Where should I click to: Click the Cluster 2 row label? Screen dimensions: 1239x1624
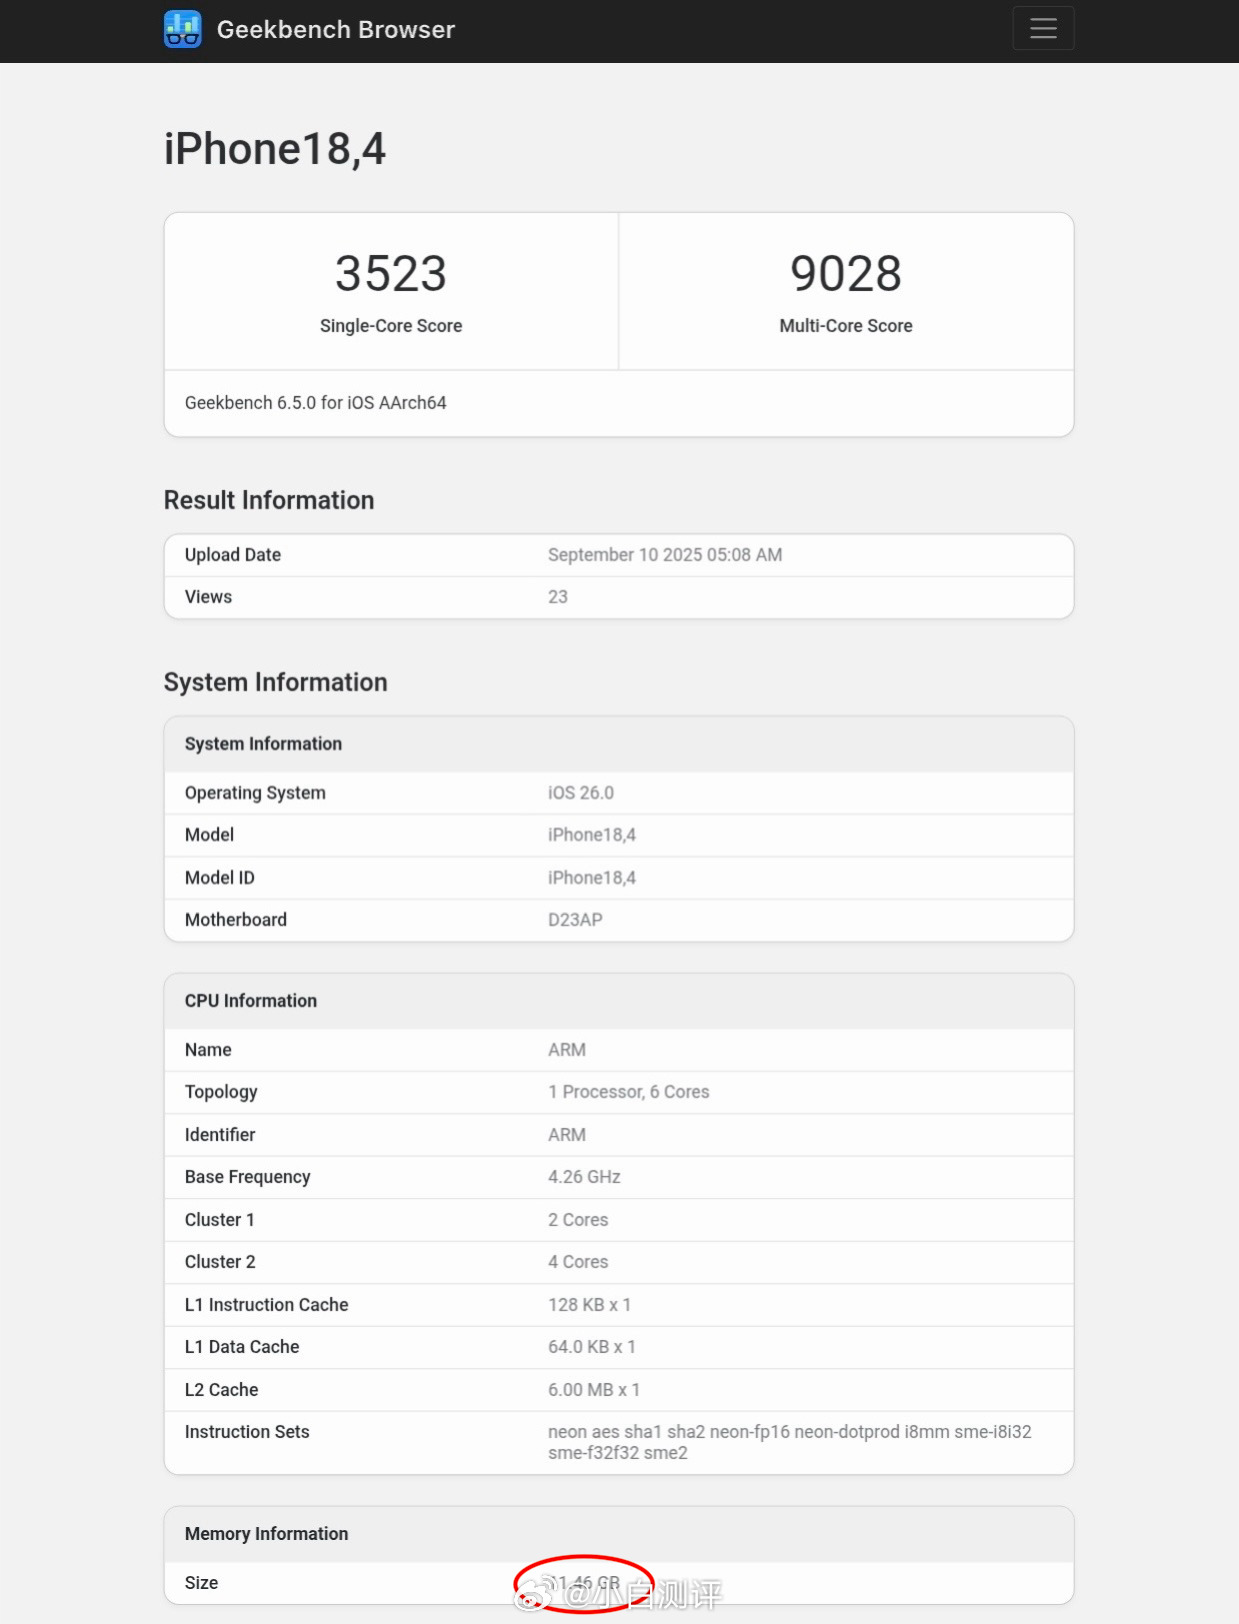pos(220,1262)
